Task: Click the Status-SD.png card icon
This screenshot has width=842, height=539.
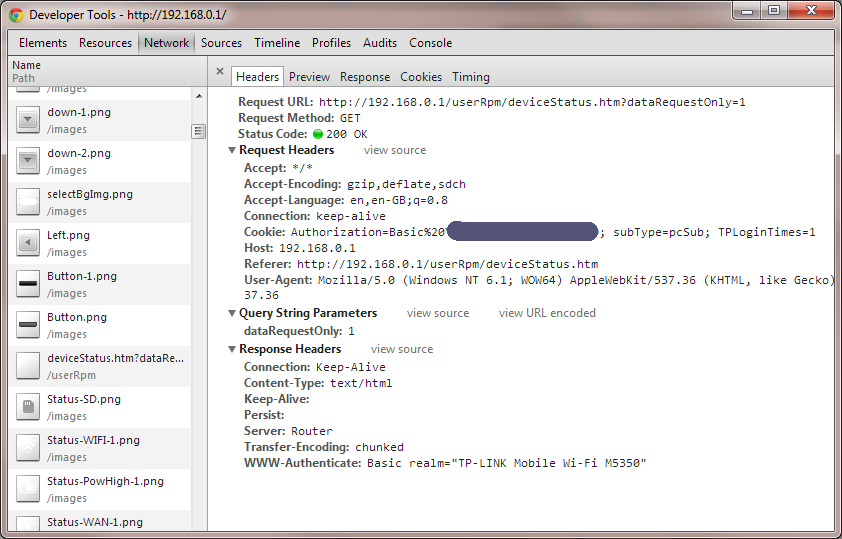Action: tap(28, 407)
